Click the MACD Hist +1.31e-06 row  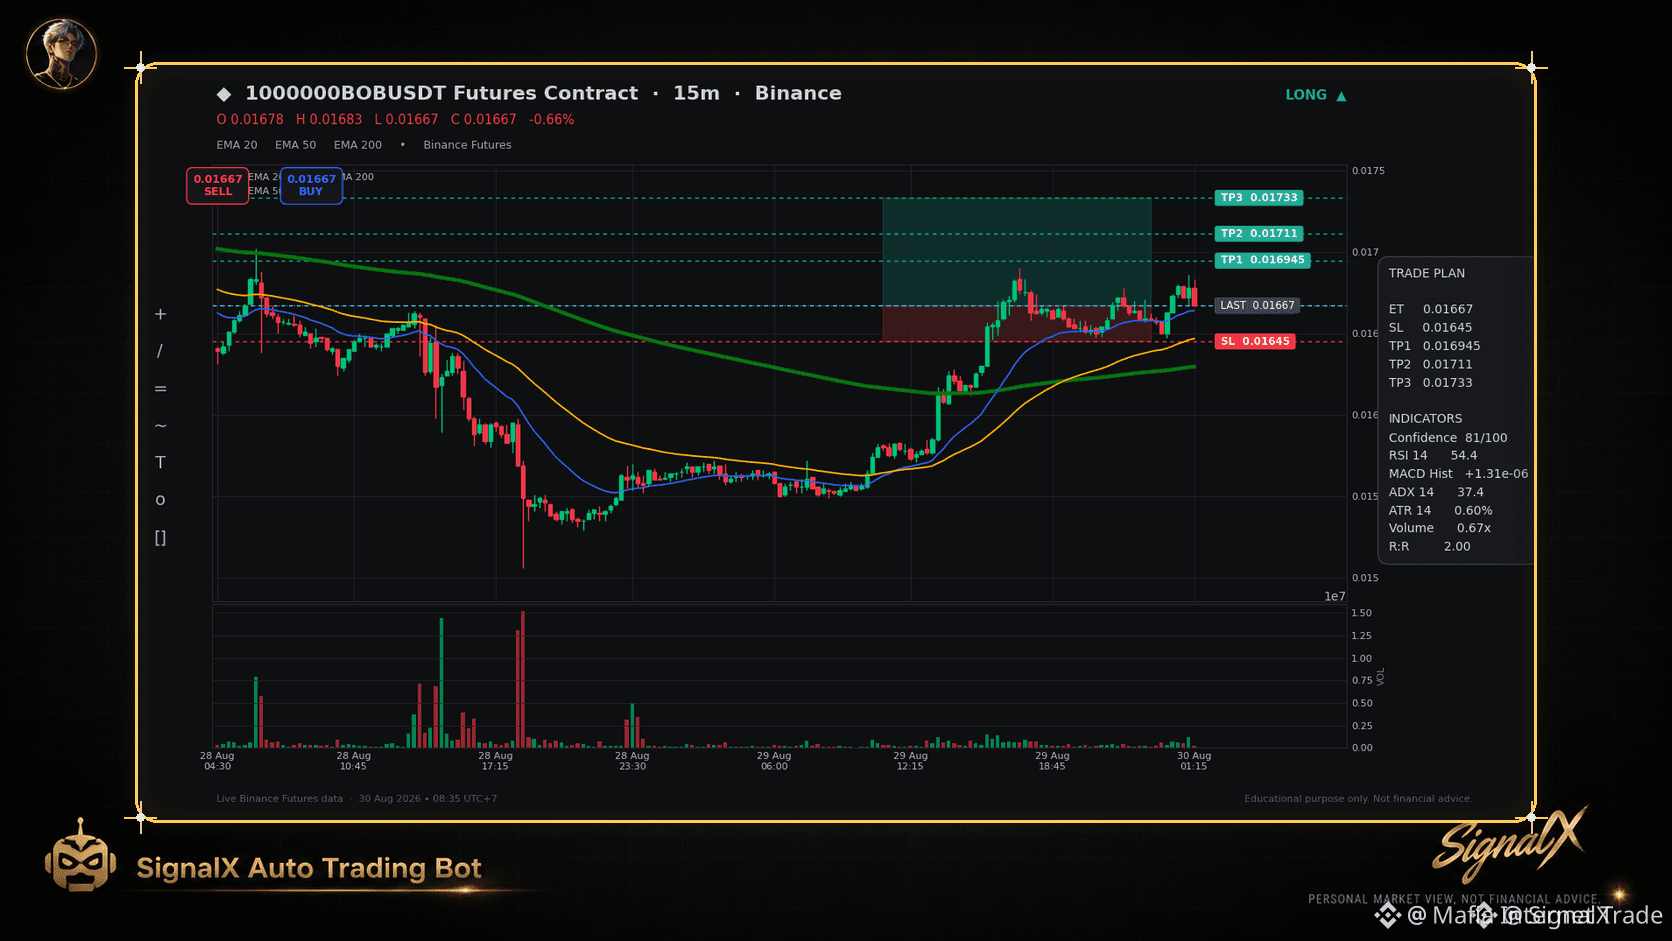point(1458,474)
